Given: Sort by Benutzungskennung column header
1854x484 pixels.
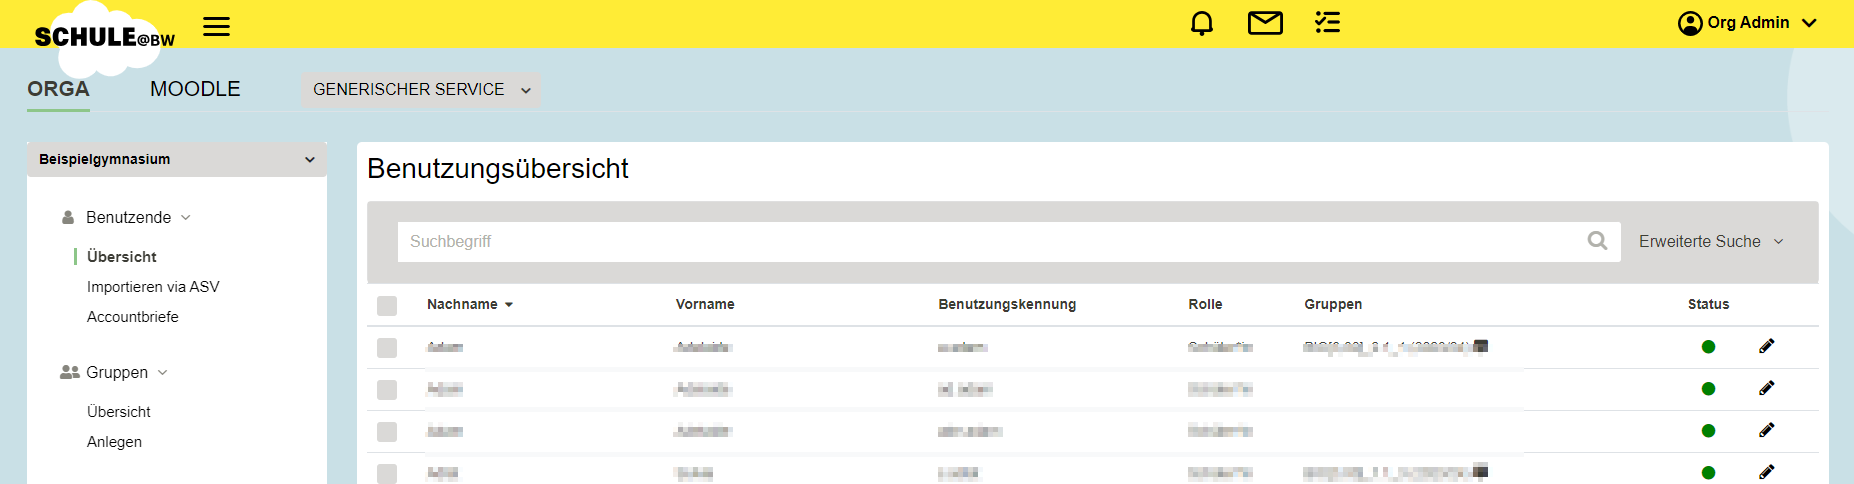Looking at the screenshot, I should tap(1007, 304).
